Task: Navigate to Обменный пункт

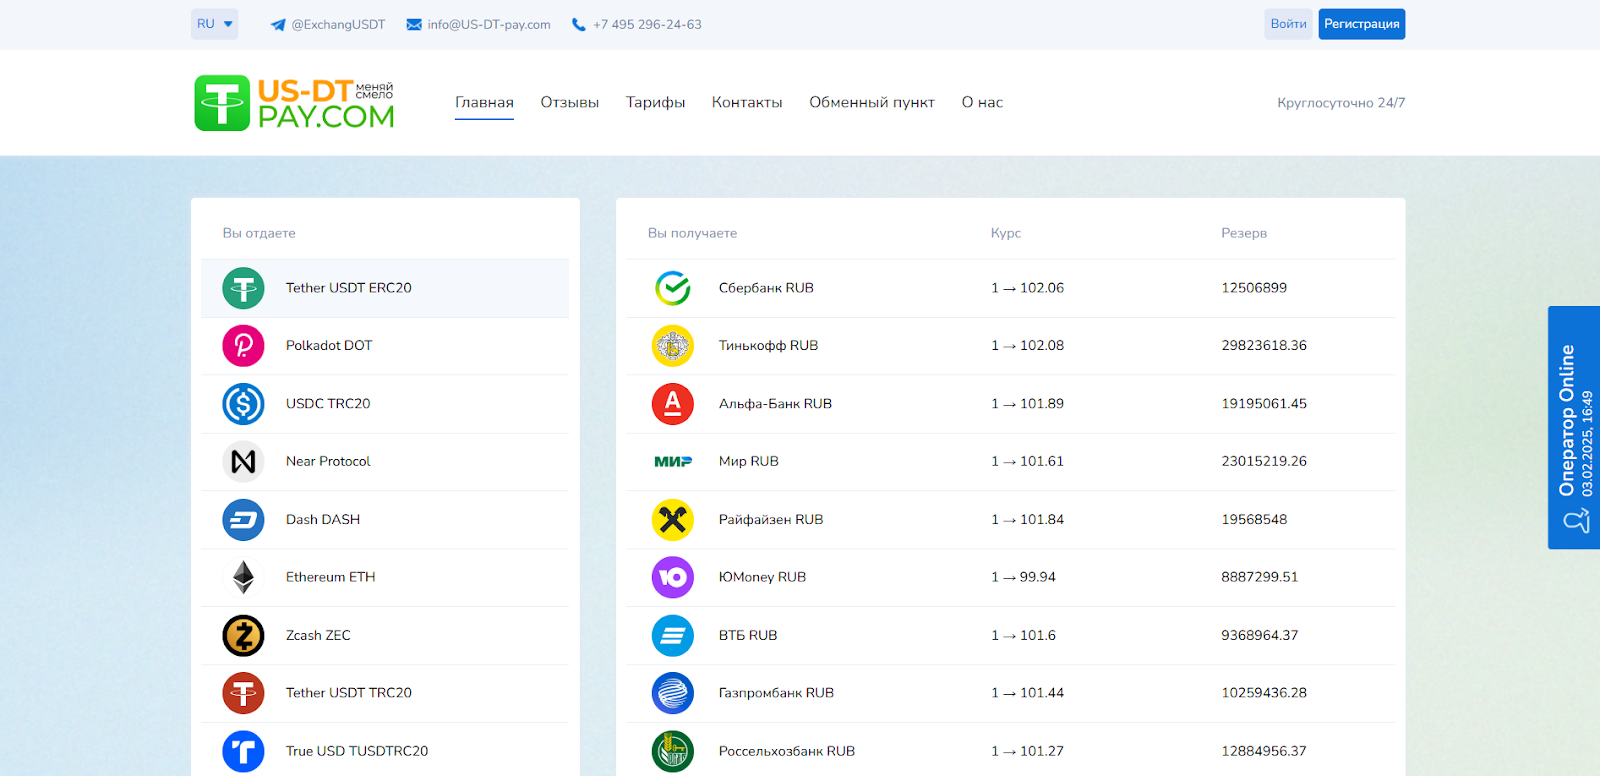Action: pos(871,102)
